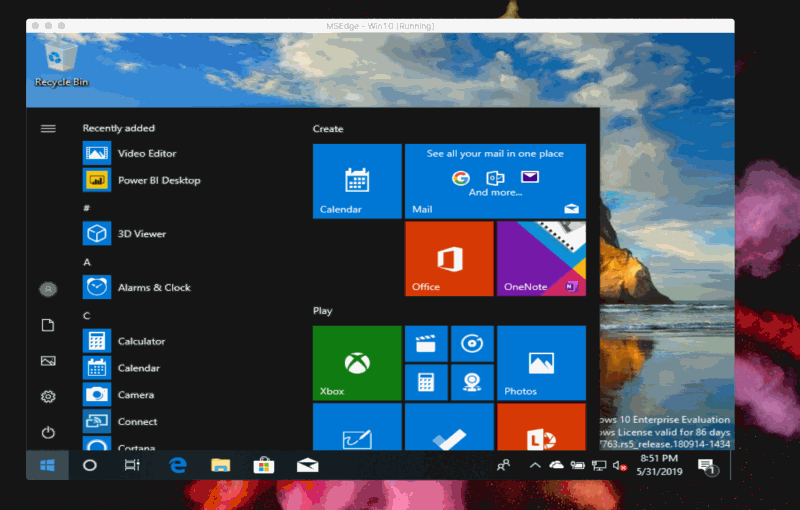This screenshot has height=510, width=800.
Task: Show hidden system tray icons chevron
Action: click(535, 465)
